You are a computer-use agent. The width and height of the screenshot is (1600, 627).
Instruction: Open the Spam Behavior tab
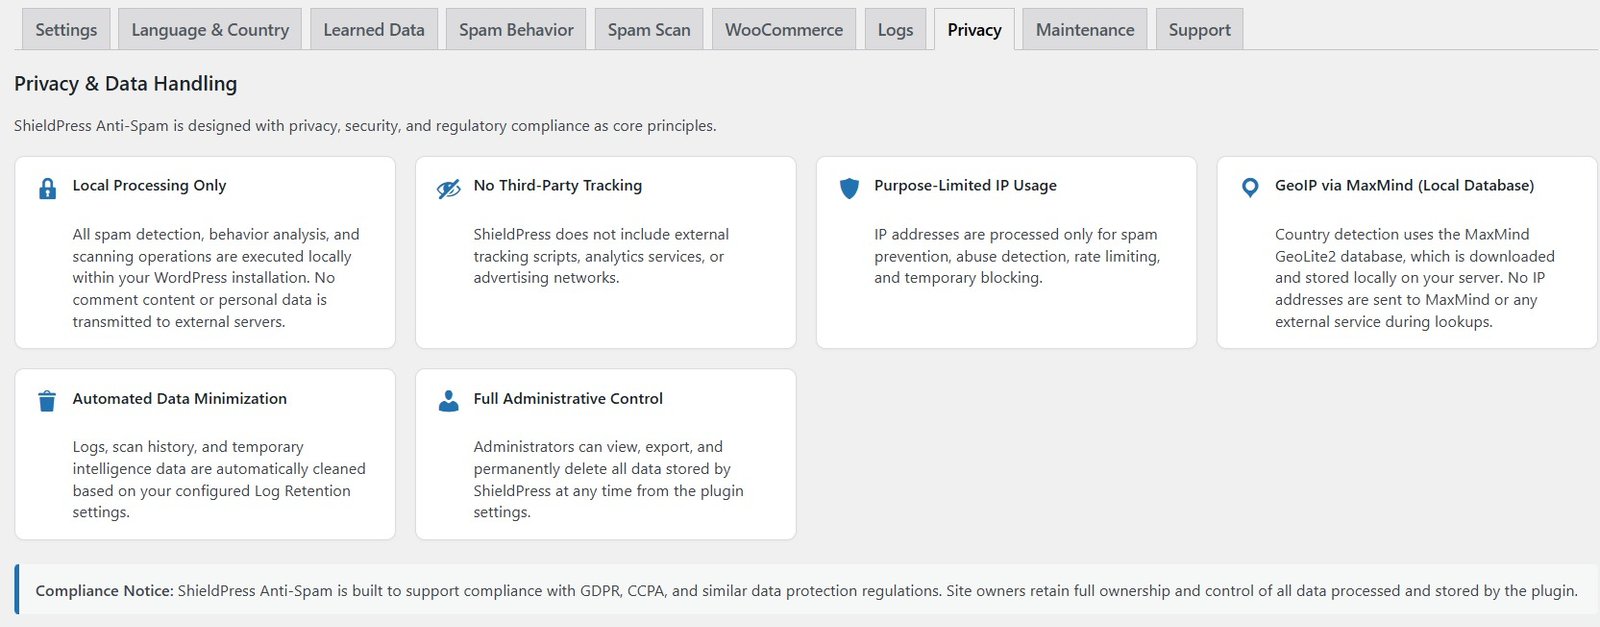516,29
